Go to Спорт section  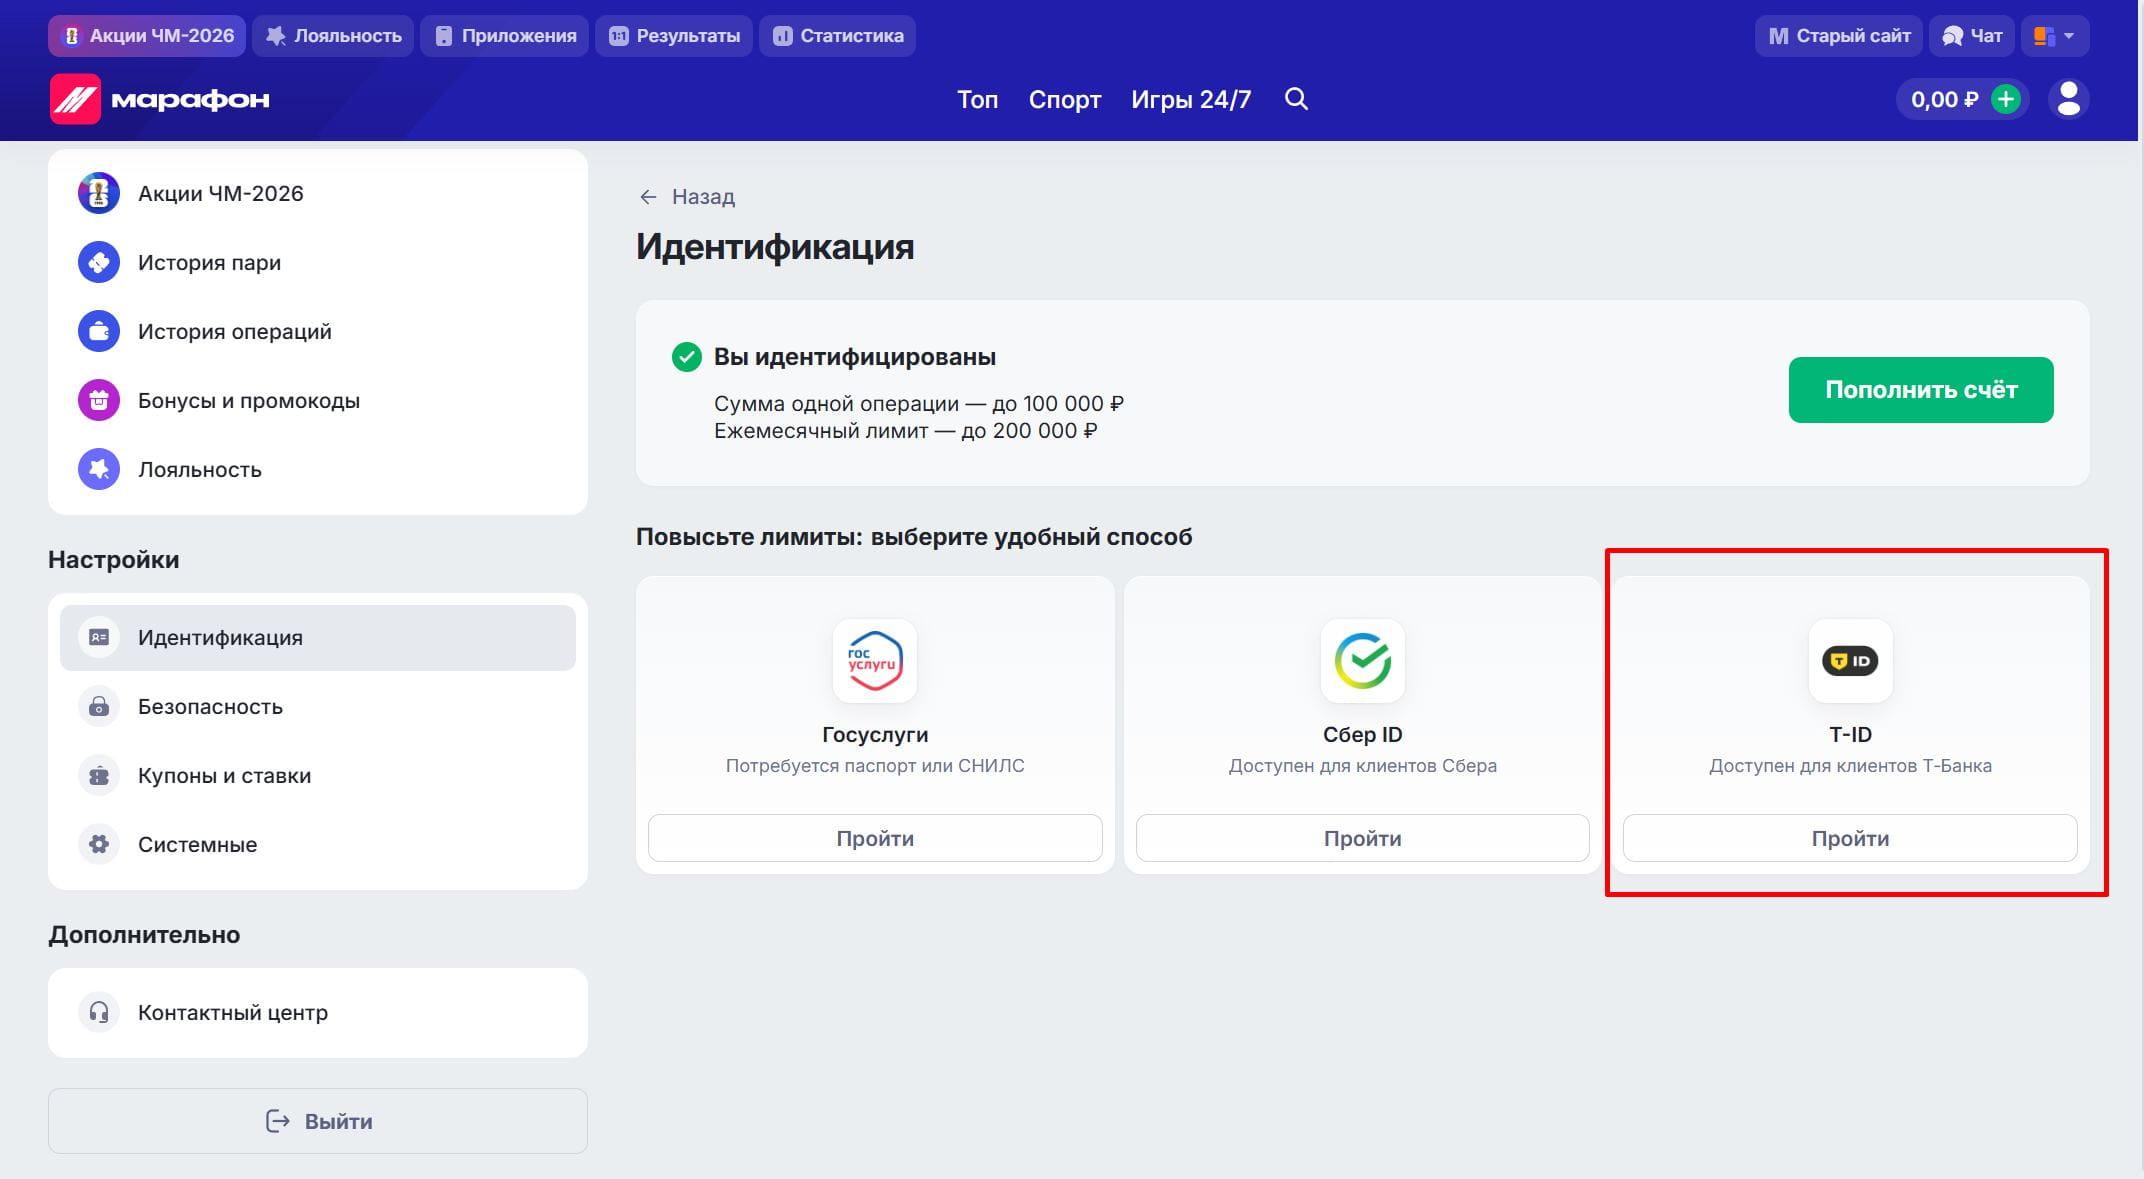[x=1064, y=99]
